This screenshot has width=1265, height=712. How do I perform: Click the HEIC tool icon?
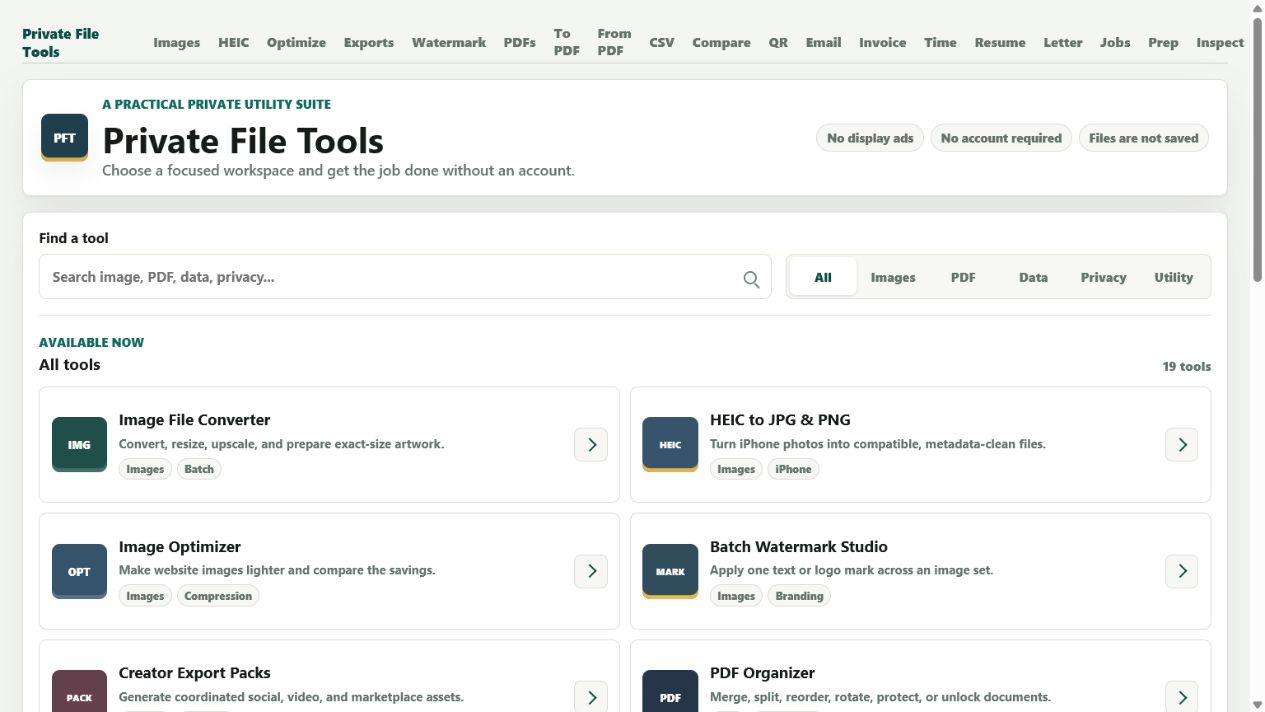[x=670, y=444]
